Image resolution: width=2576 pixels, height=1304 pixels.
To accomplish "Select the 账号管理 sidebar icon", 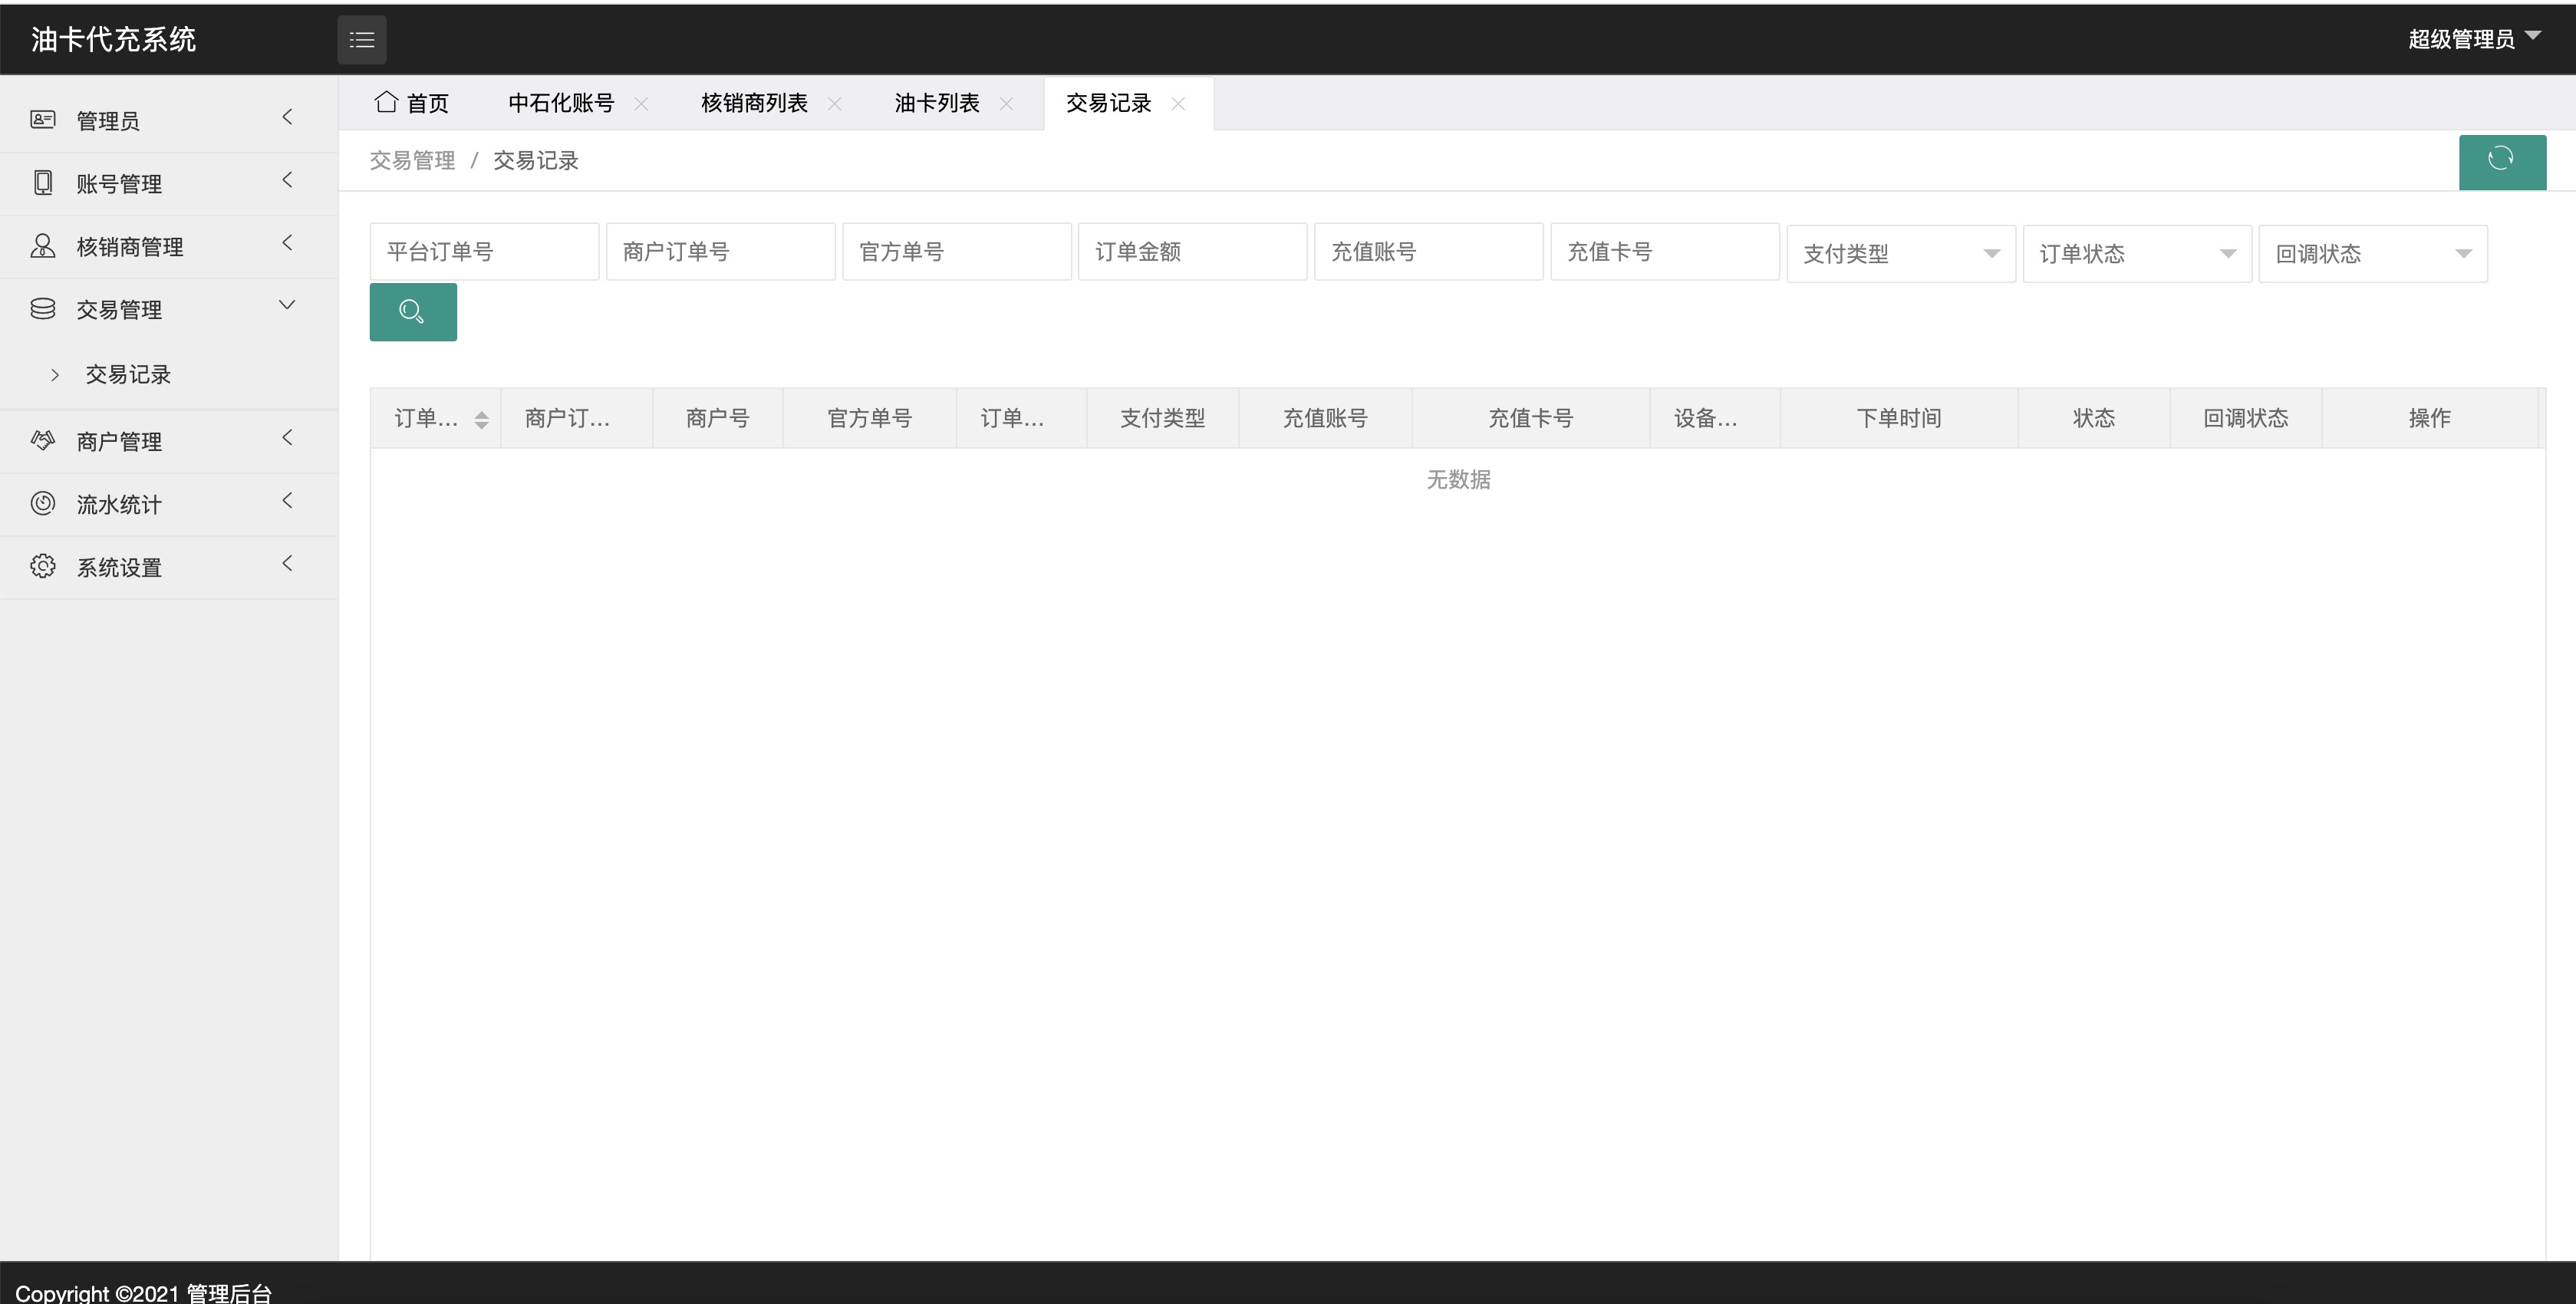I will 43,182.
